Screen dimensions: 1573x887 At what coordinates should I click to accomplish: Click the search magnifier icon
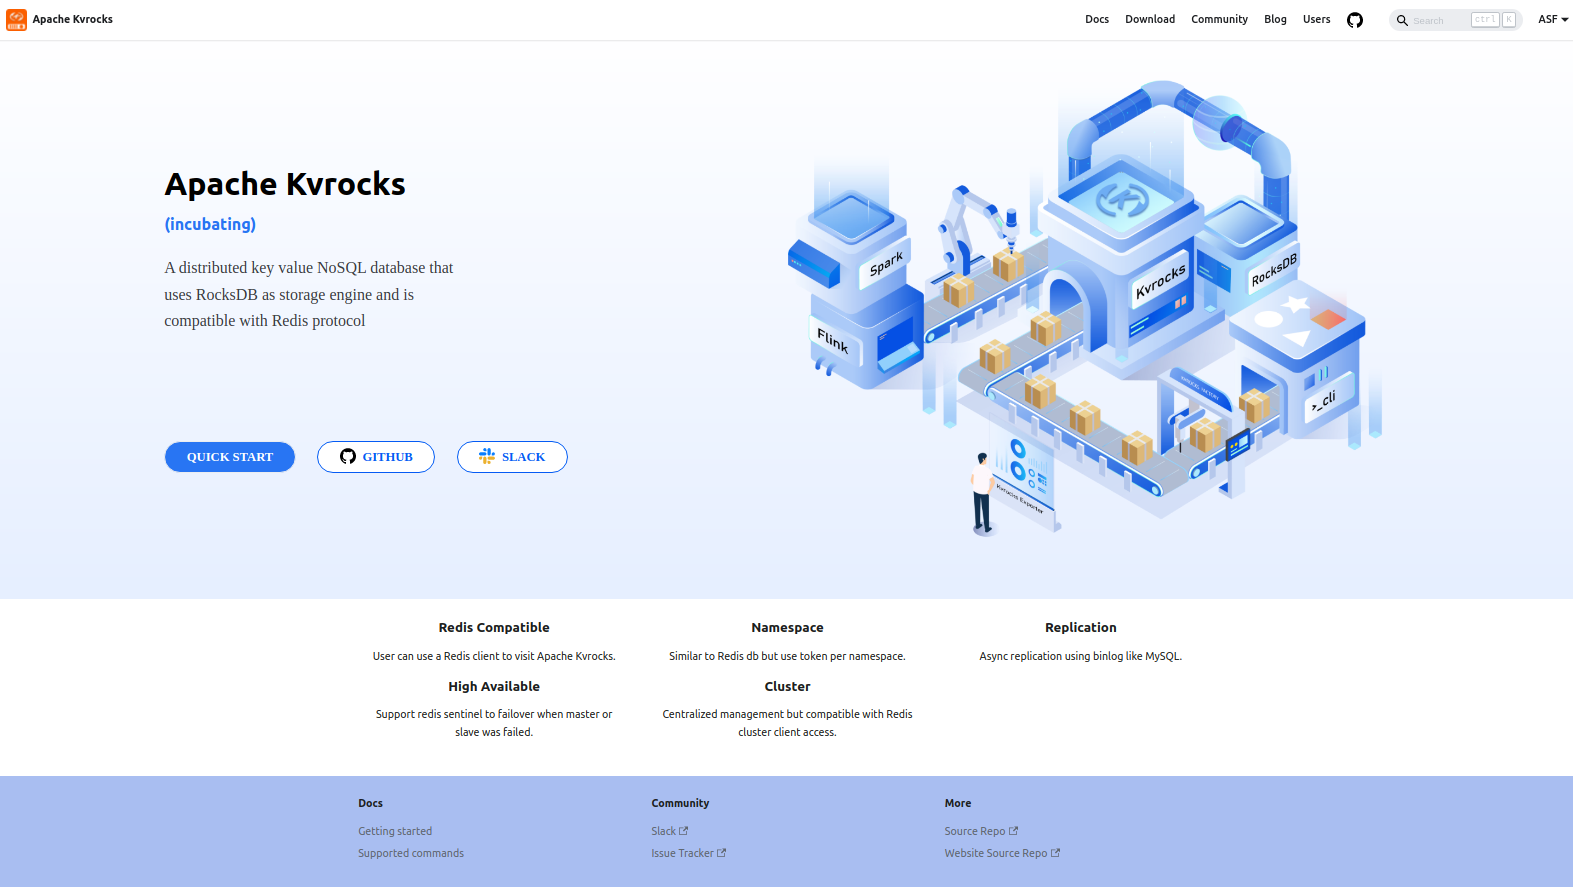coord(1402,20)
